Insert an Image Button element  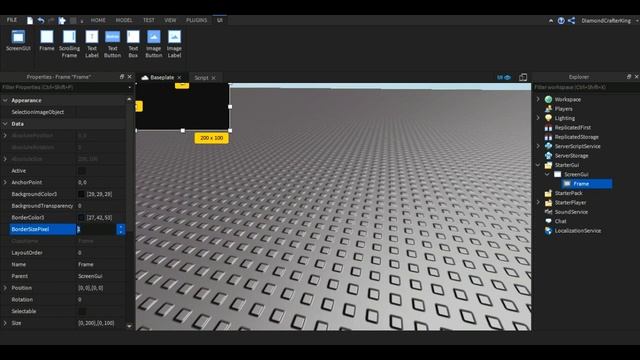(153, 44)
